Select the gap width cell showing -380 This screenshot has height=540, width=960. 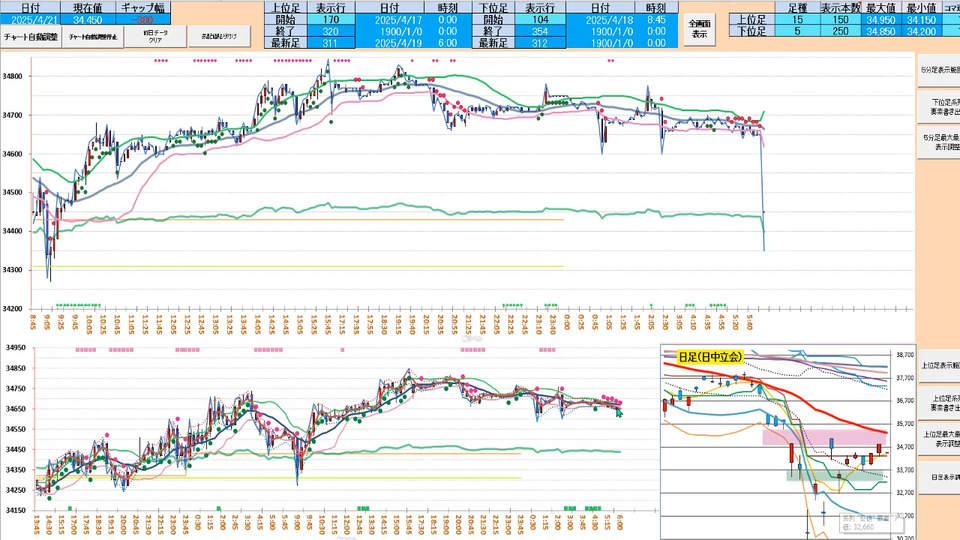pos(143,20)
